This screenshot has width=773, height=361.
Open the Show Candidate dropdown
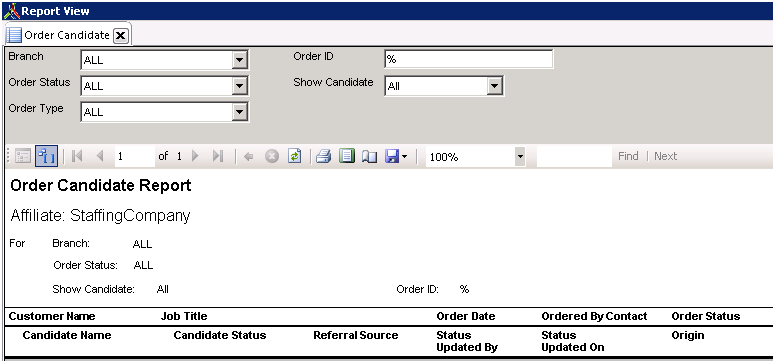494,86
